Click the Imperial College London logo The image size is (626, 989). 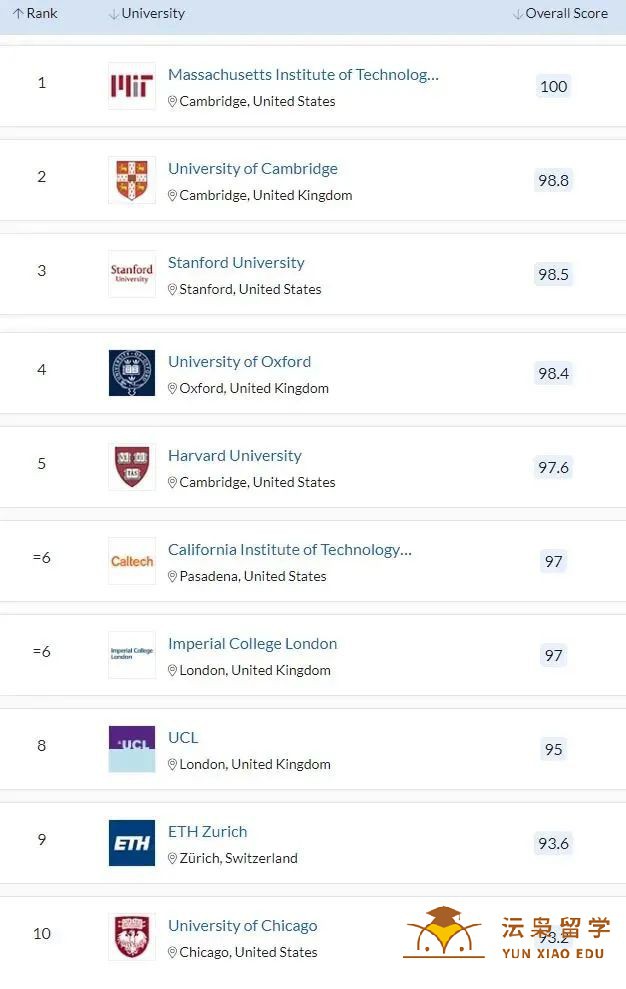click(x=132, y=655)
